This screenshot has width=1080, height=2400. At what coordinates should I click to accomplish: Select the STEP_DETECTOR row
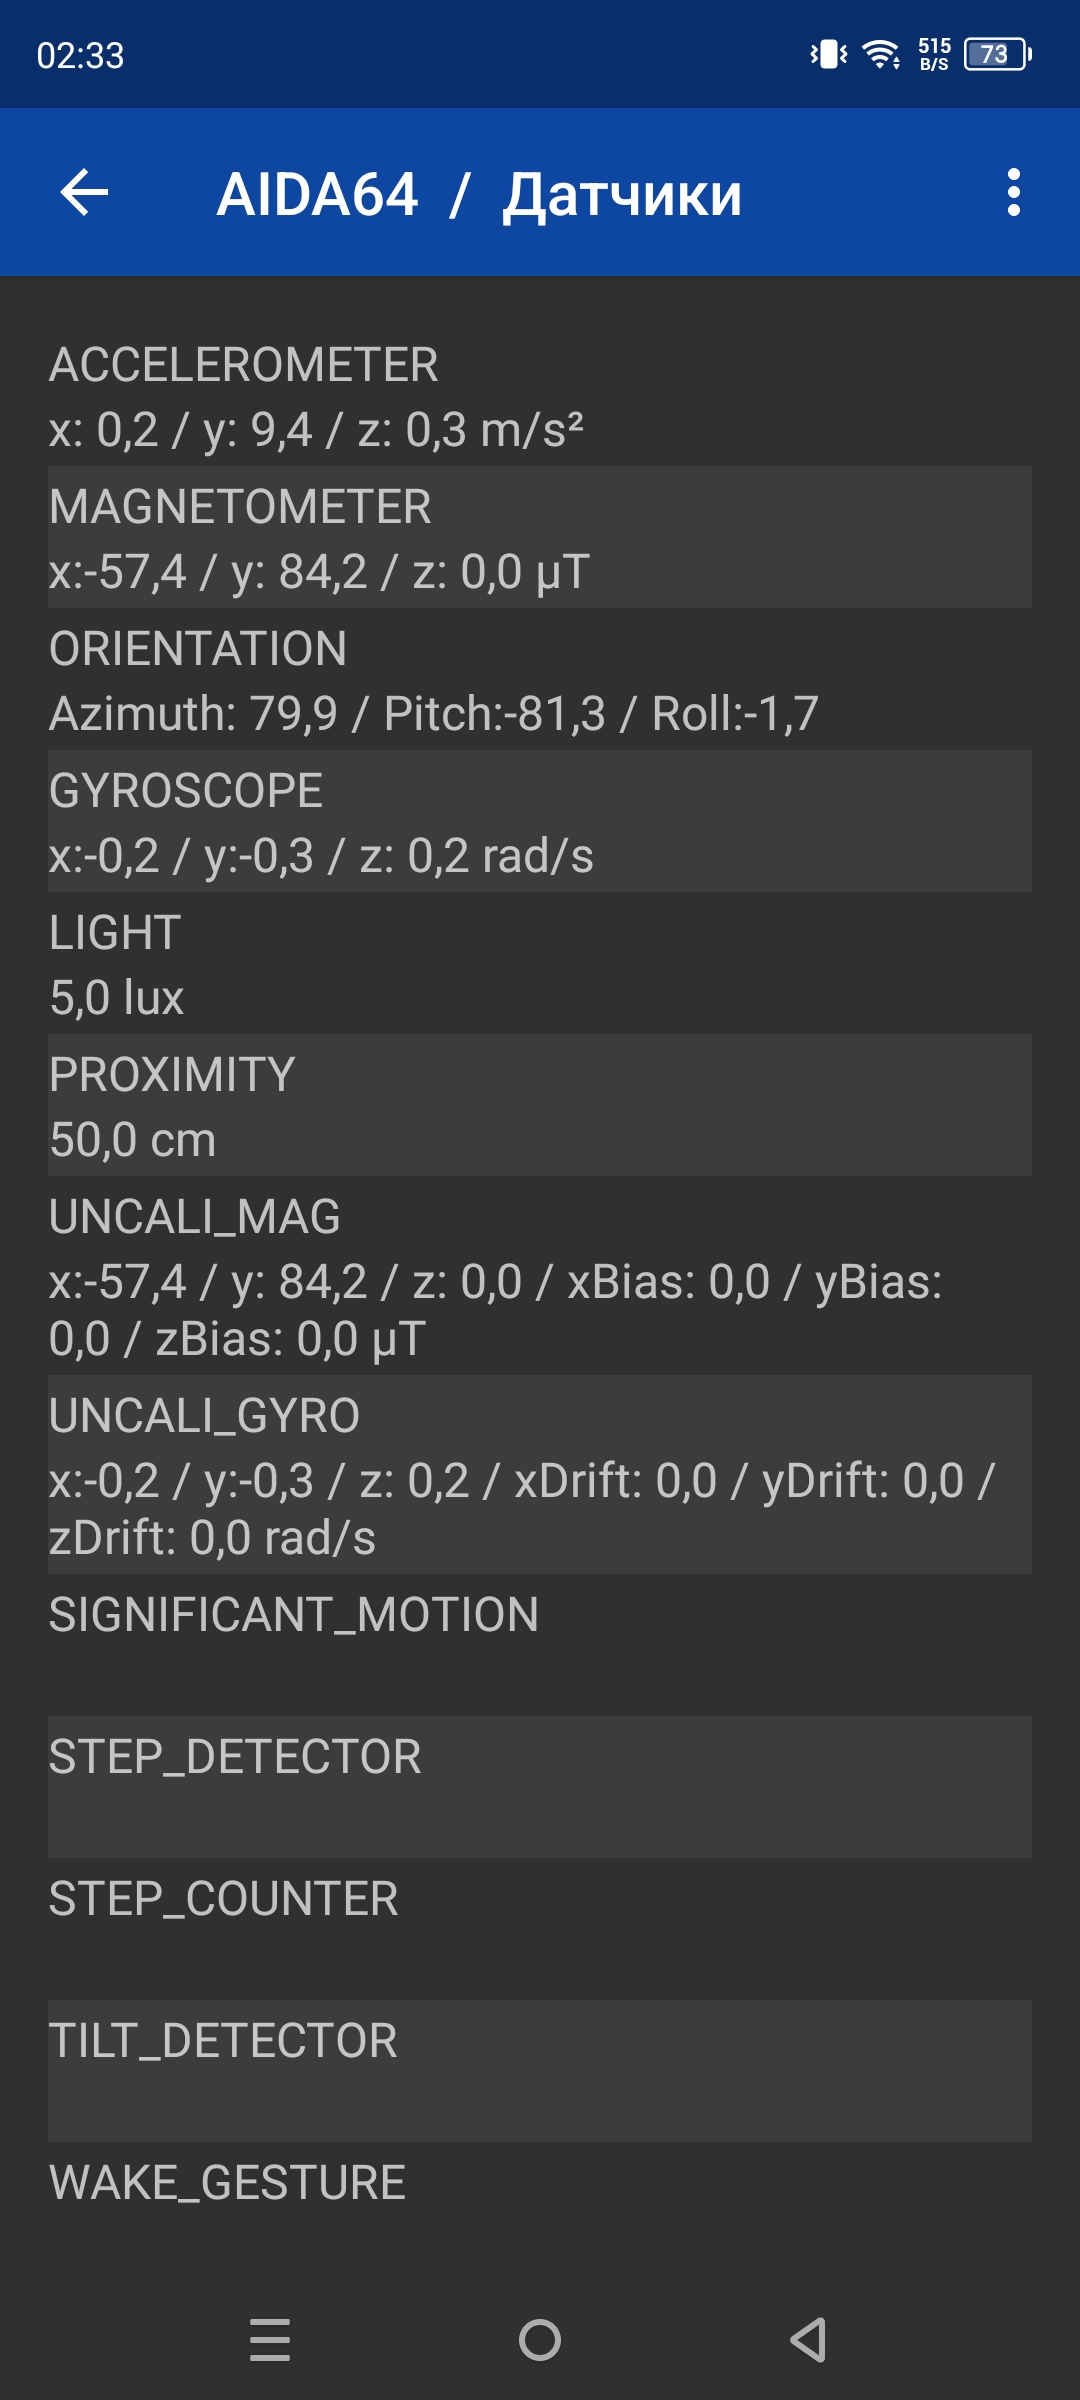(x=540, y=1787)
